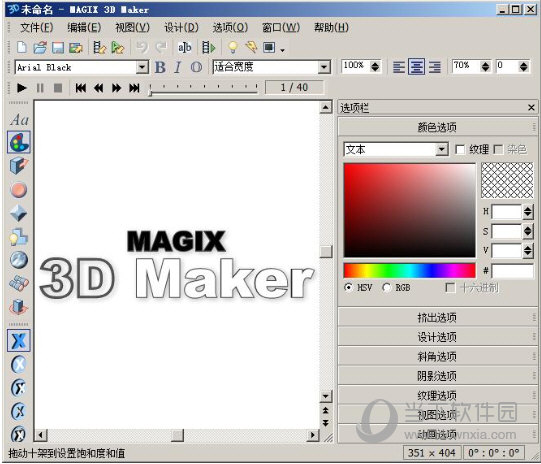Select the globe texture tool in sidebar

(x=19, y=260)
